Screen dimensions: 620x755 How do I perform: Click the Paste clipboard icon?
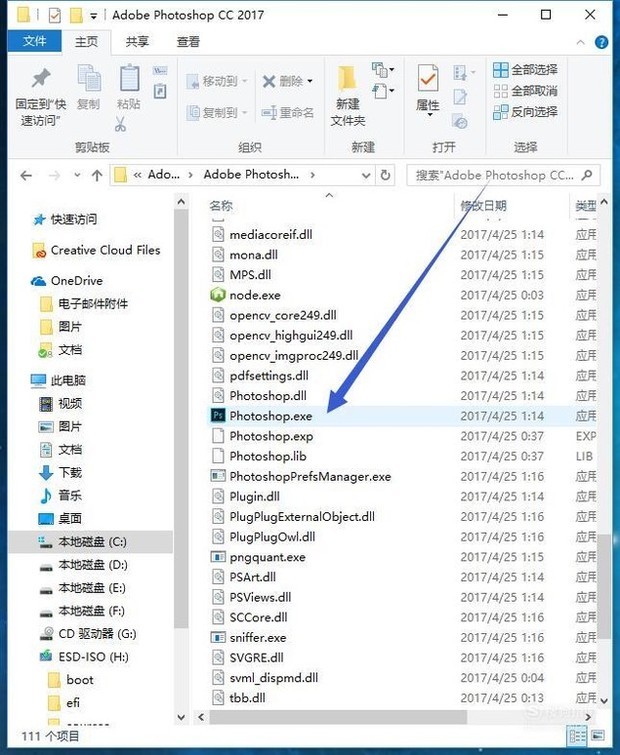[x=129, y=78]
